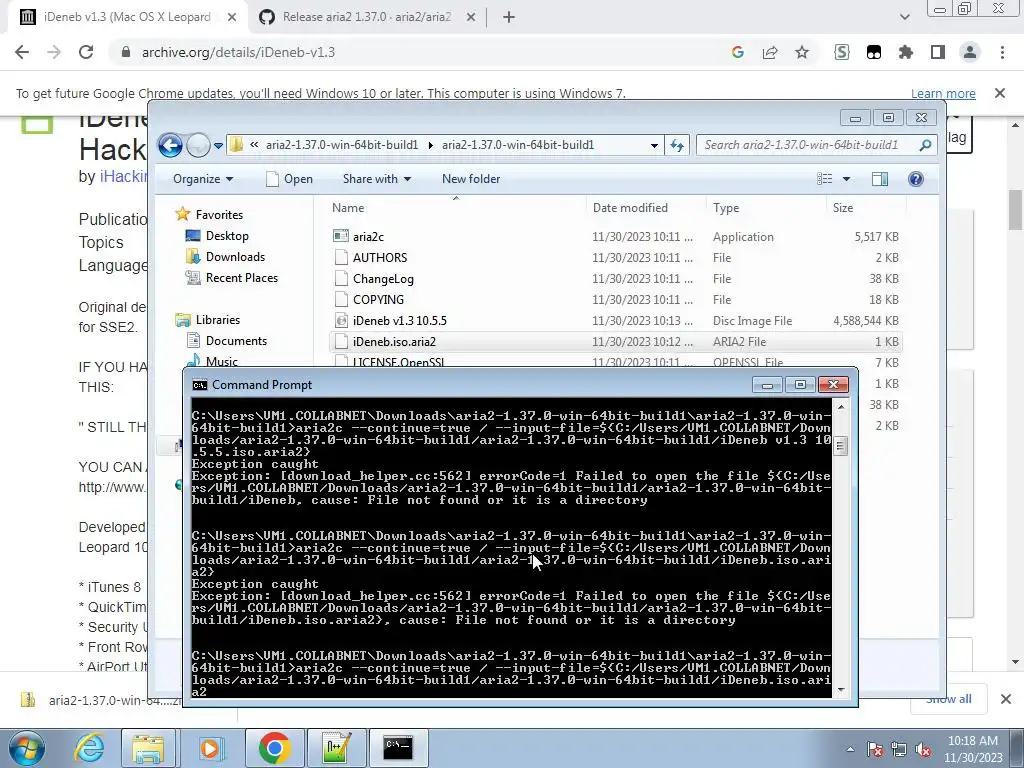Click Chrome page vertical scrollbar thumb

[x=1016, y=210]
